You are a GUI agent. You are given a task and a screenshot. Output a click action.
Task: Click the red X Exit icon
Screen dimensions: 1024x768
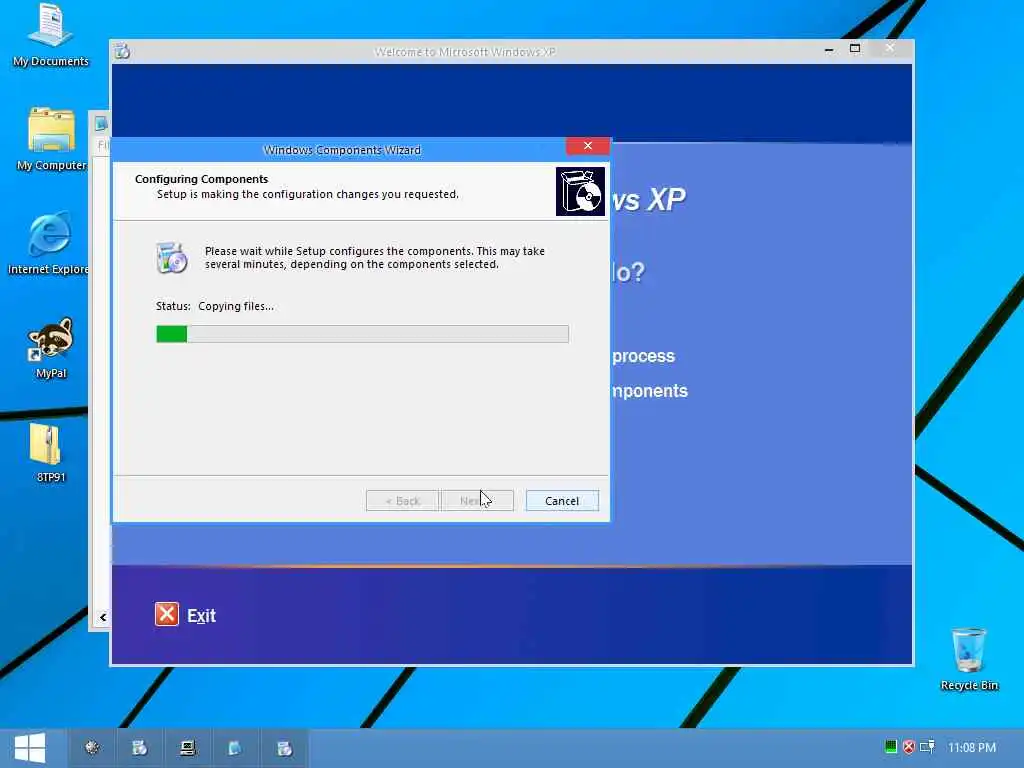pos(167,615)
